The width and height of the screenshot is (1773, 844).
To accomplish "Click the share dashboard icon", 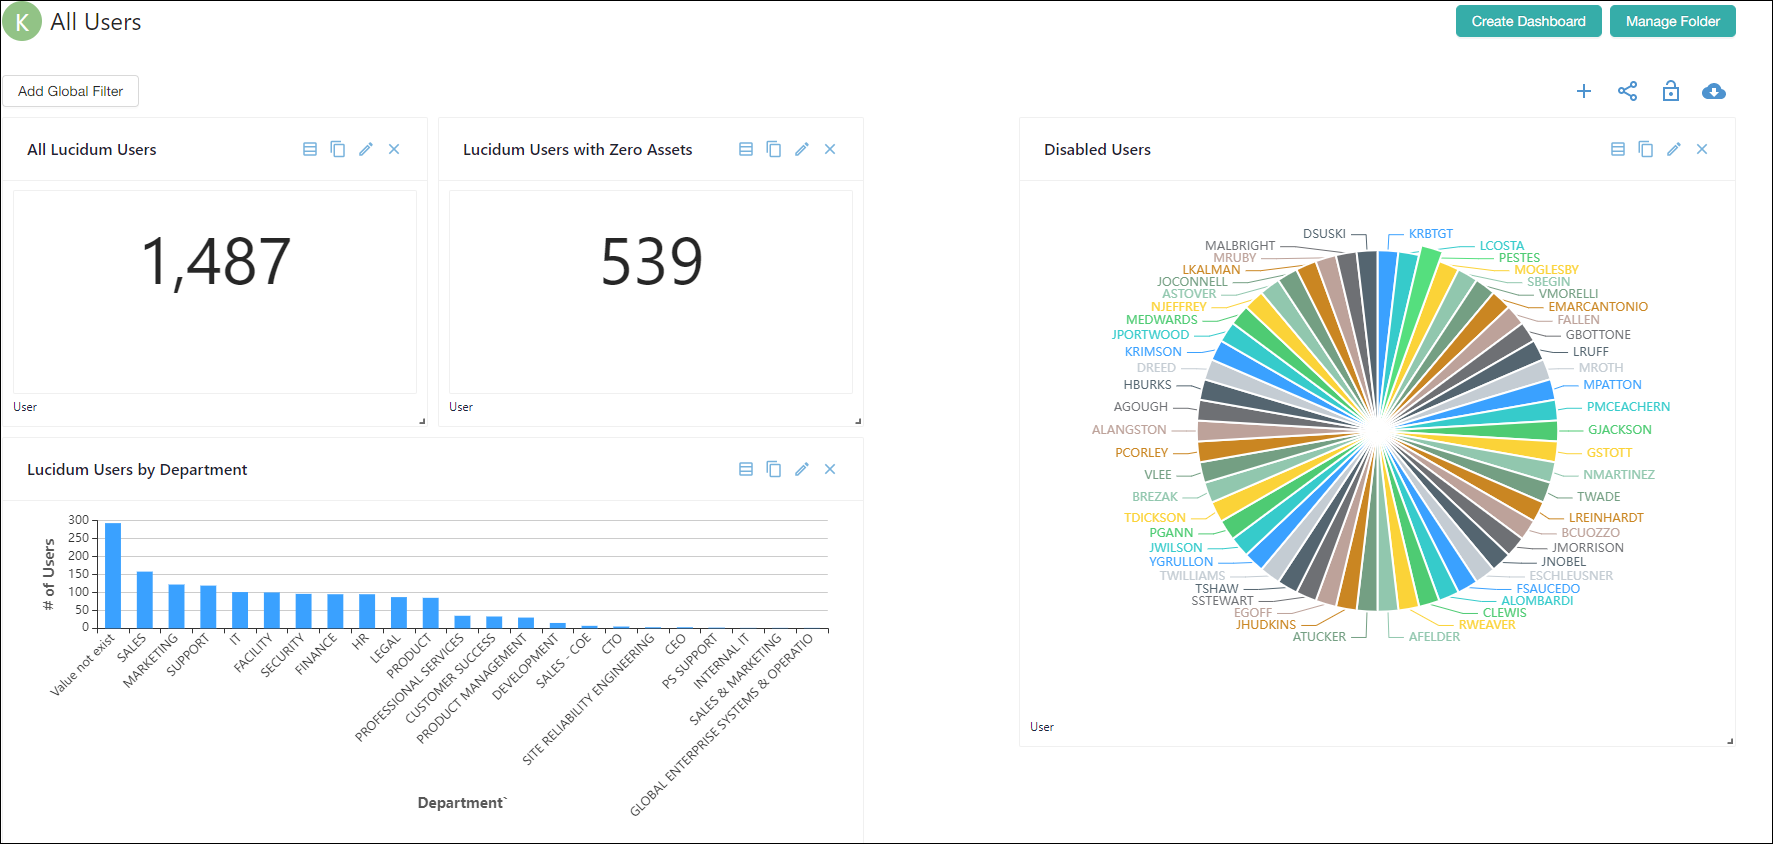I will pyautogui.click(x=1627, y=92).
